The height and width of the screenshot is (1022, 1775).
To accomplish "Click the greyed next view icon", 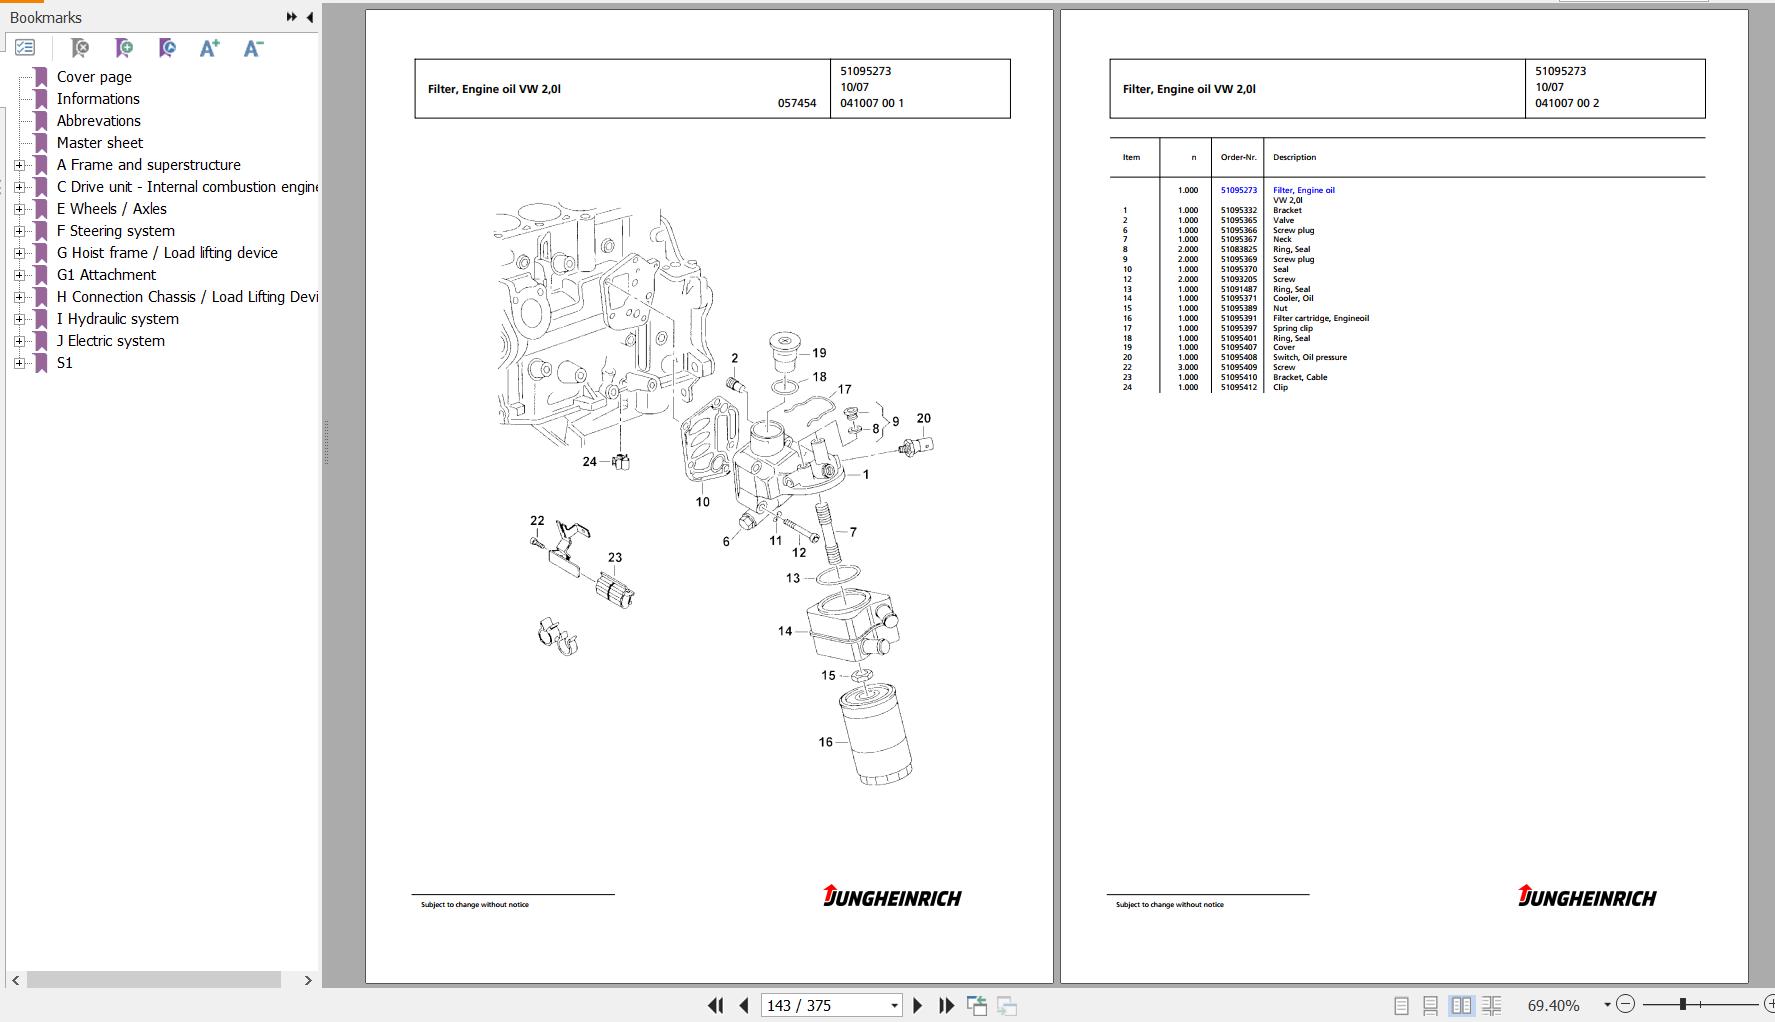I will (1007, 1005).
